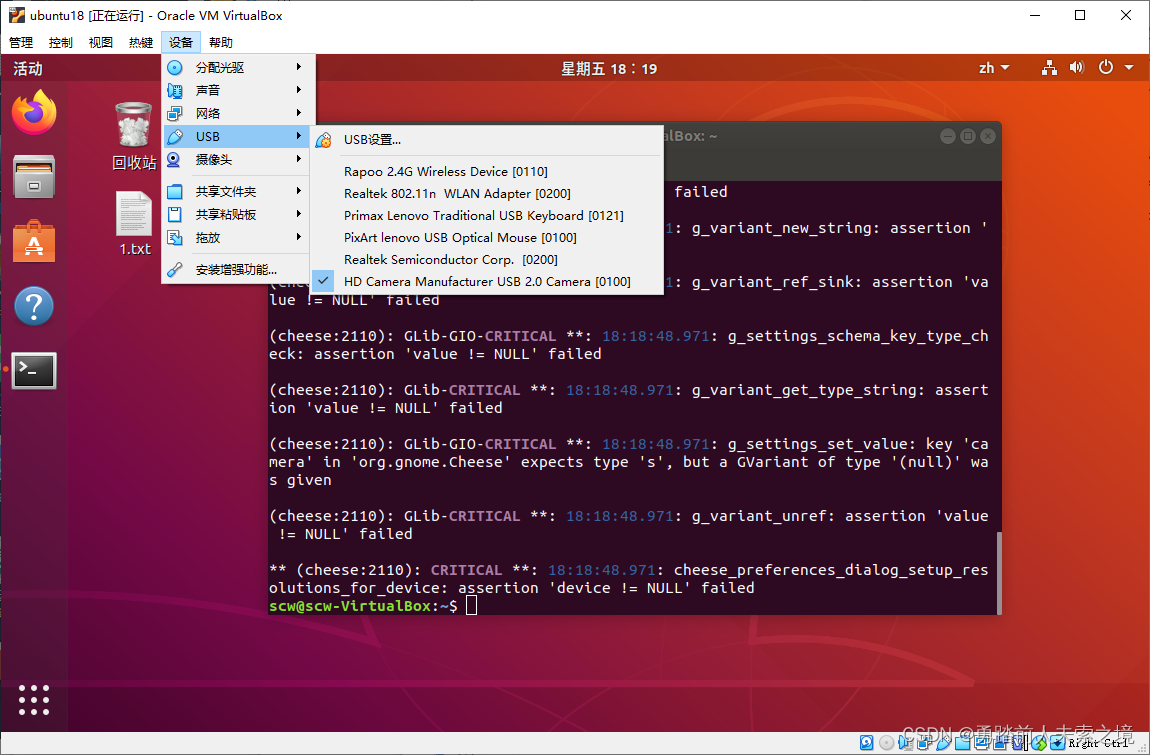
Task: Launch the Files manager in the dock
Action: pos(34,177)
